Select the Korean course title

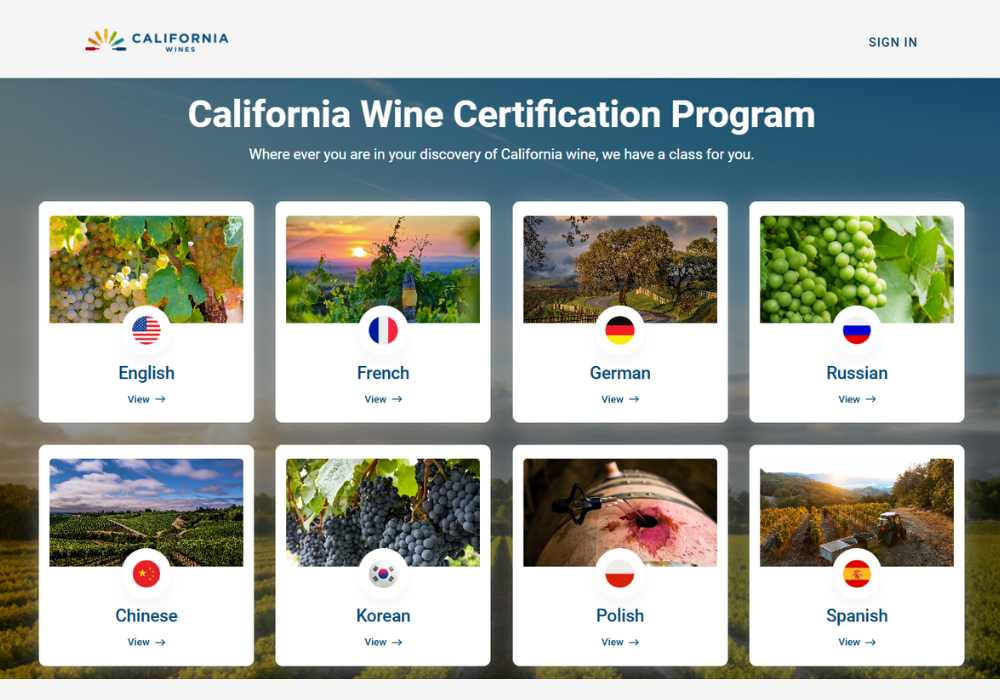(x=383, y=615)
